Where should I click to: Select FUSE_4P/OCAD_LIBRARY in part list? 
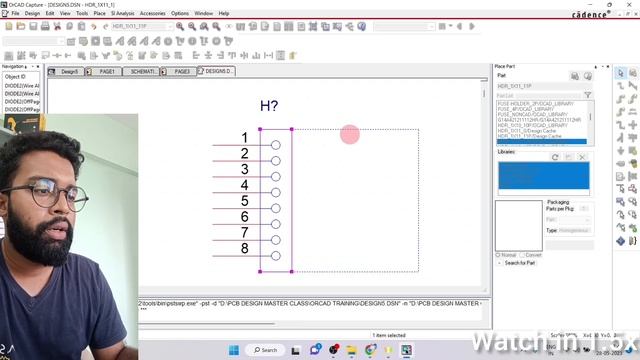tap(526, 109)
